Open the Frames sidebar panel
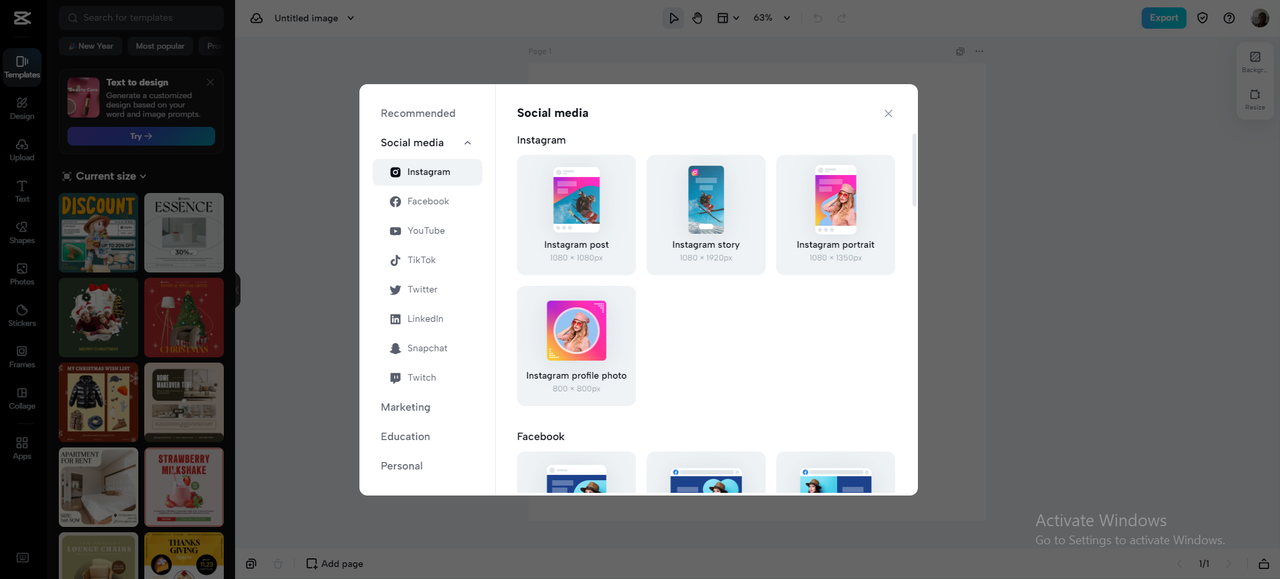1280x579 pixels. click(x=22, y=357)
